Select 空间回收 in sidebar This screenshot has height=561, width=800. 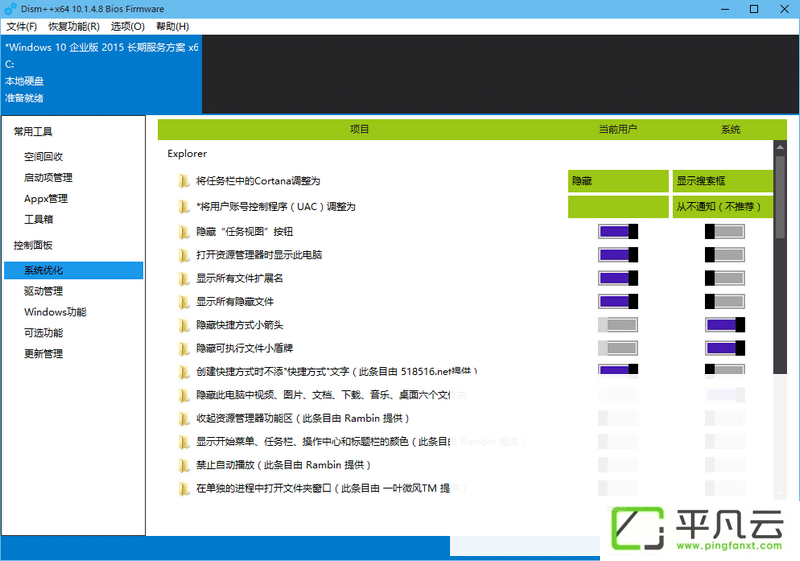click(43, 157)
